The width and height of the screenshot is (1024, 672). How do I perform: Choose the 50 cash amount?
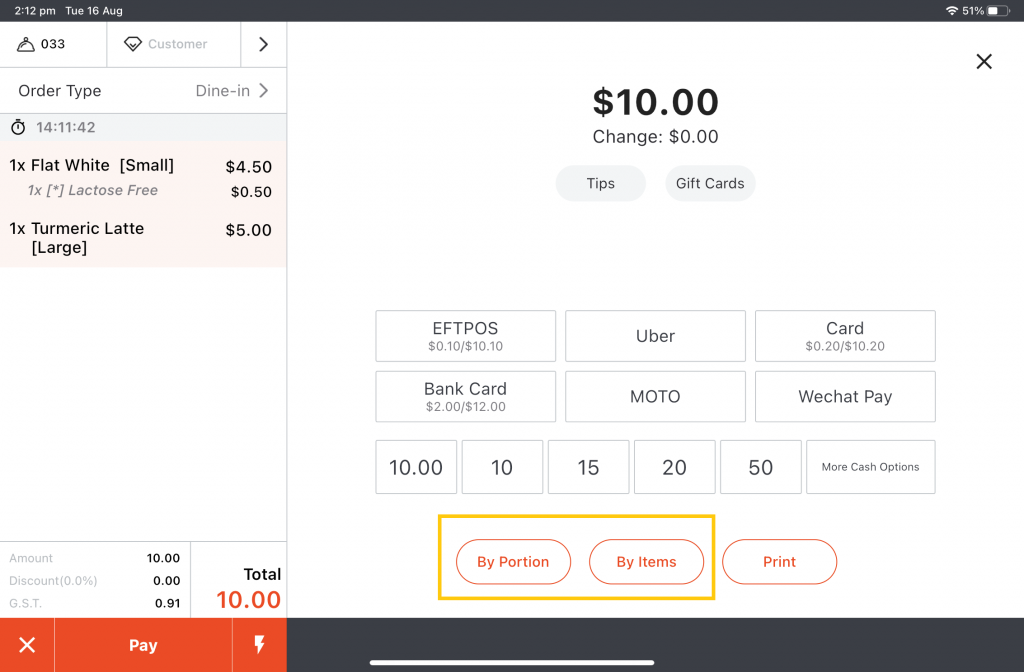(761, 467)
